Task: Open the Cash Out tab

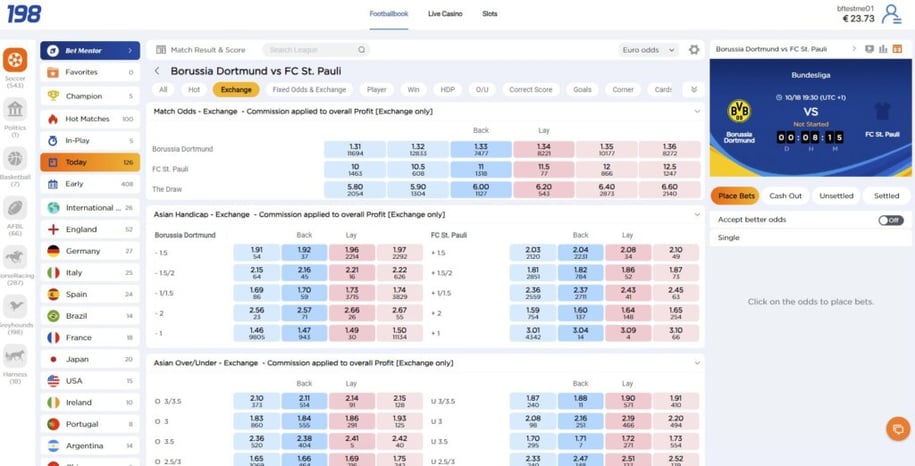Action: (x=785, y=196)
